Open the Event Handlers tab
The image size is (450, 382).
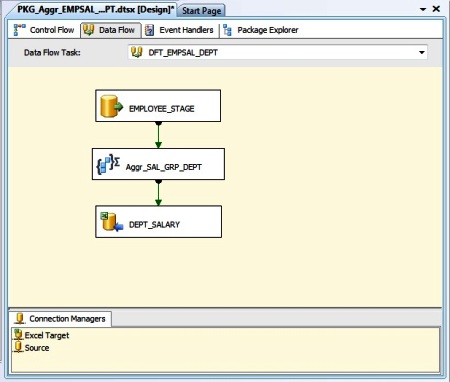[180, 30]
